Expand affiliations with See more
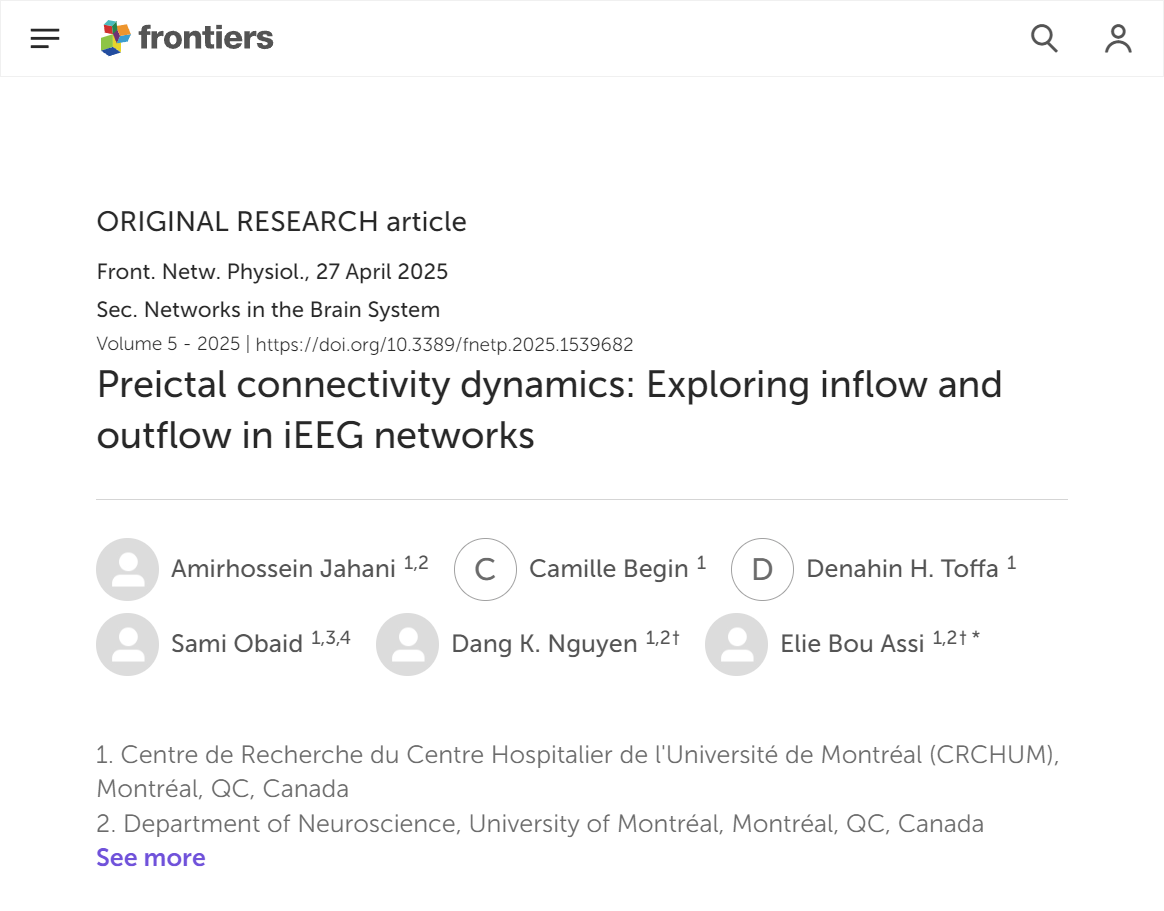Viewport: 1164px width, 911px height. point(151,858)
